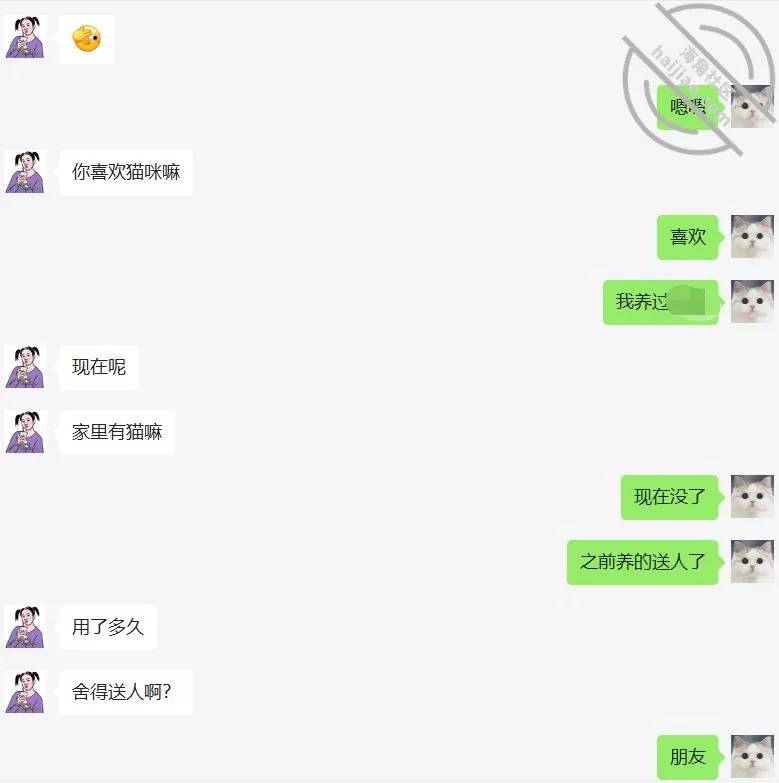This screenshot has width=779, height=783.
Task: Open cat avatar next to '喜欢' reply
Action: pyautogui.click(x=752, y=237)
